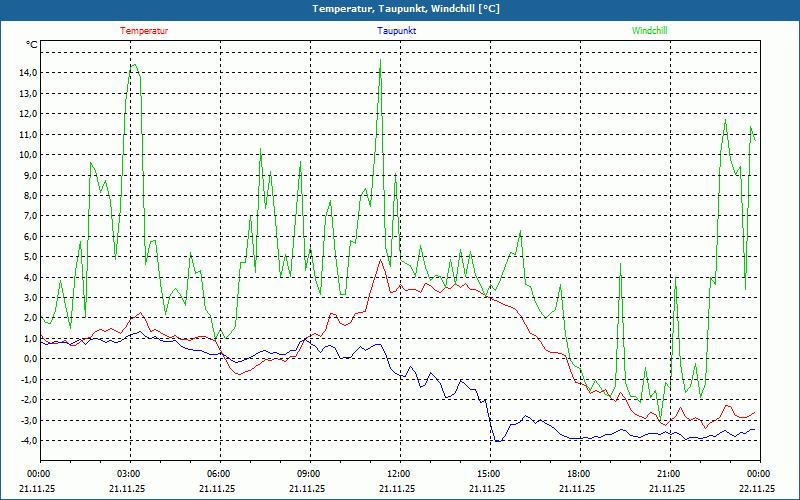
Task: Select the 21:00 time axis marker
Action: coord(669,474)
